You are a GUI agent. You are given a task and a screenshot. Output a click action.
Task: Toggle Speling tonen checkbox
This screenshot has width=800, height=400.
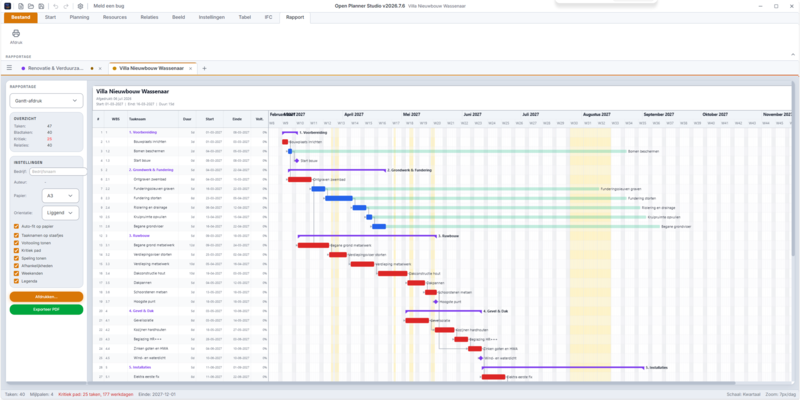coord(17,259)
